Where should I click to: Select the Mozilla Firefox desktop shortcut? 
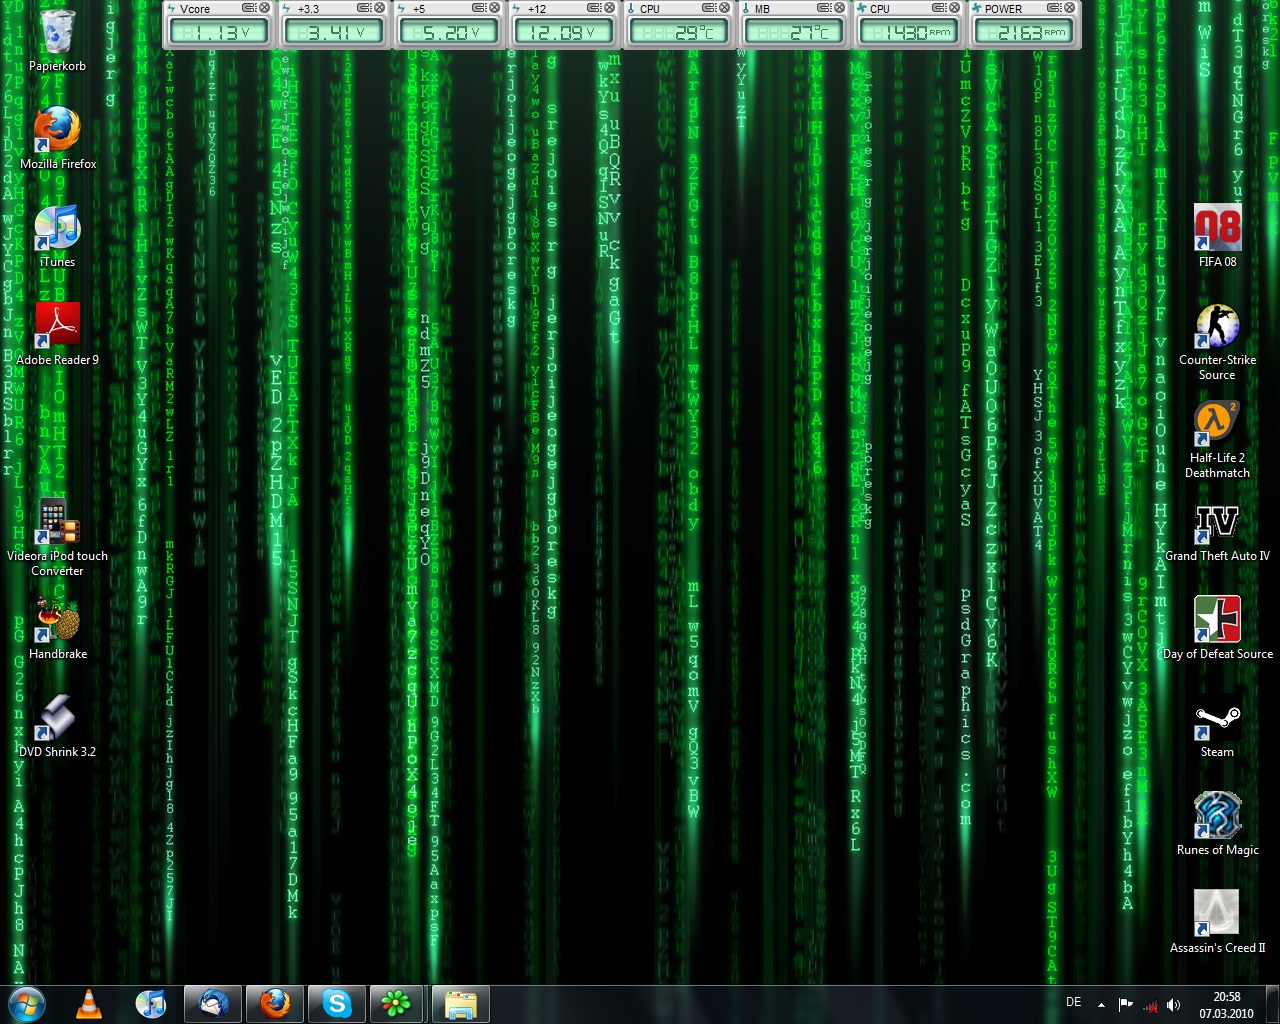coord(58,138)
